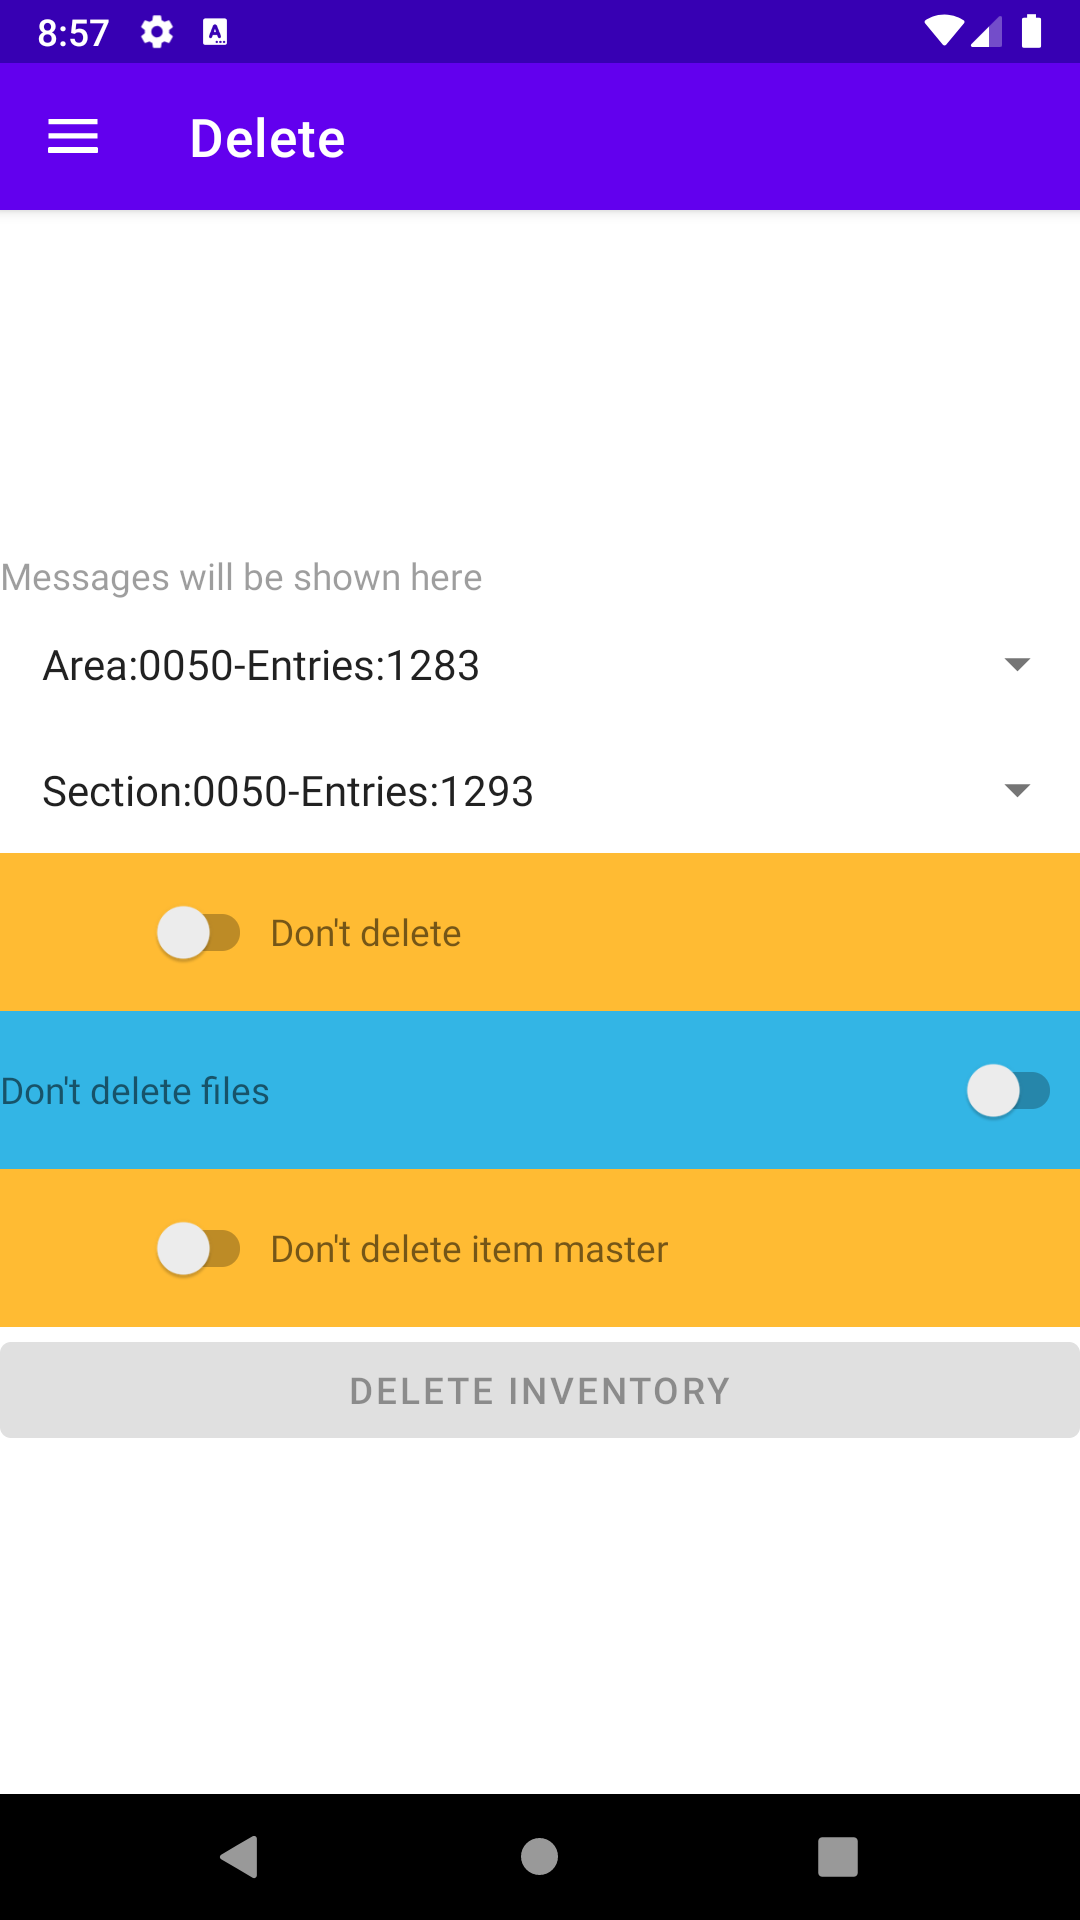Enable the "Don't delete item master" switch
This screenshot has height=1920, width=1080.
tap(199, 1249)
